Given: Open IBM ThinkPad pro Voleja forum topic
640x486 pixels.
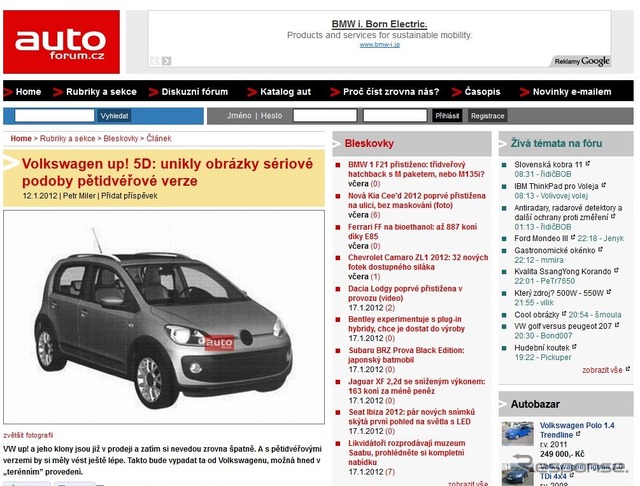Looking at the screenshot, I should tap(556, 186).
